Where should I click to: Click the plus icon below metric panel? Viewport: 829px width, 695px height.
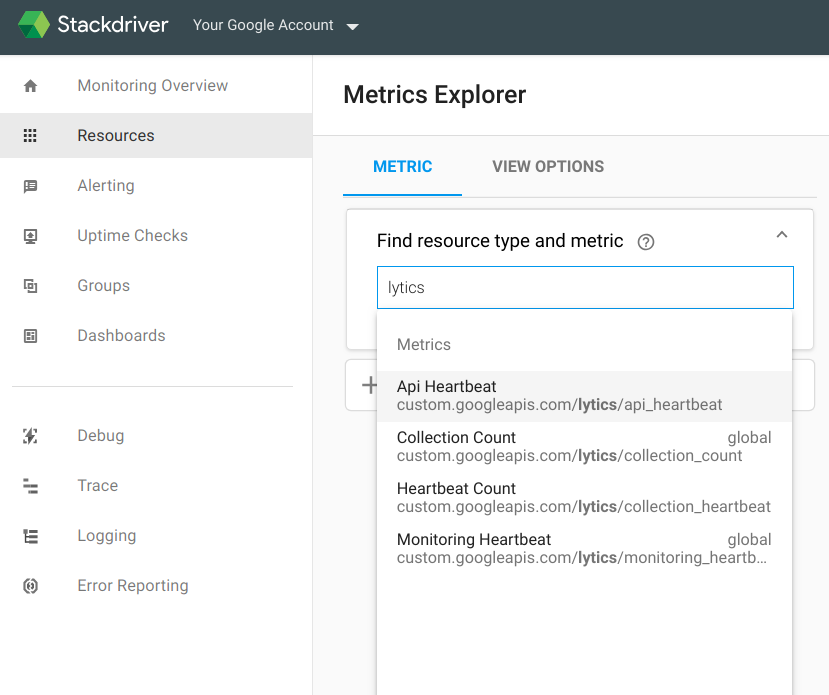point(369,385)
